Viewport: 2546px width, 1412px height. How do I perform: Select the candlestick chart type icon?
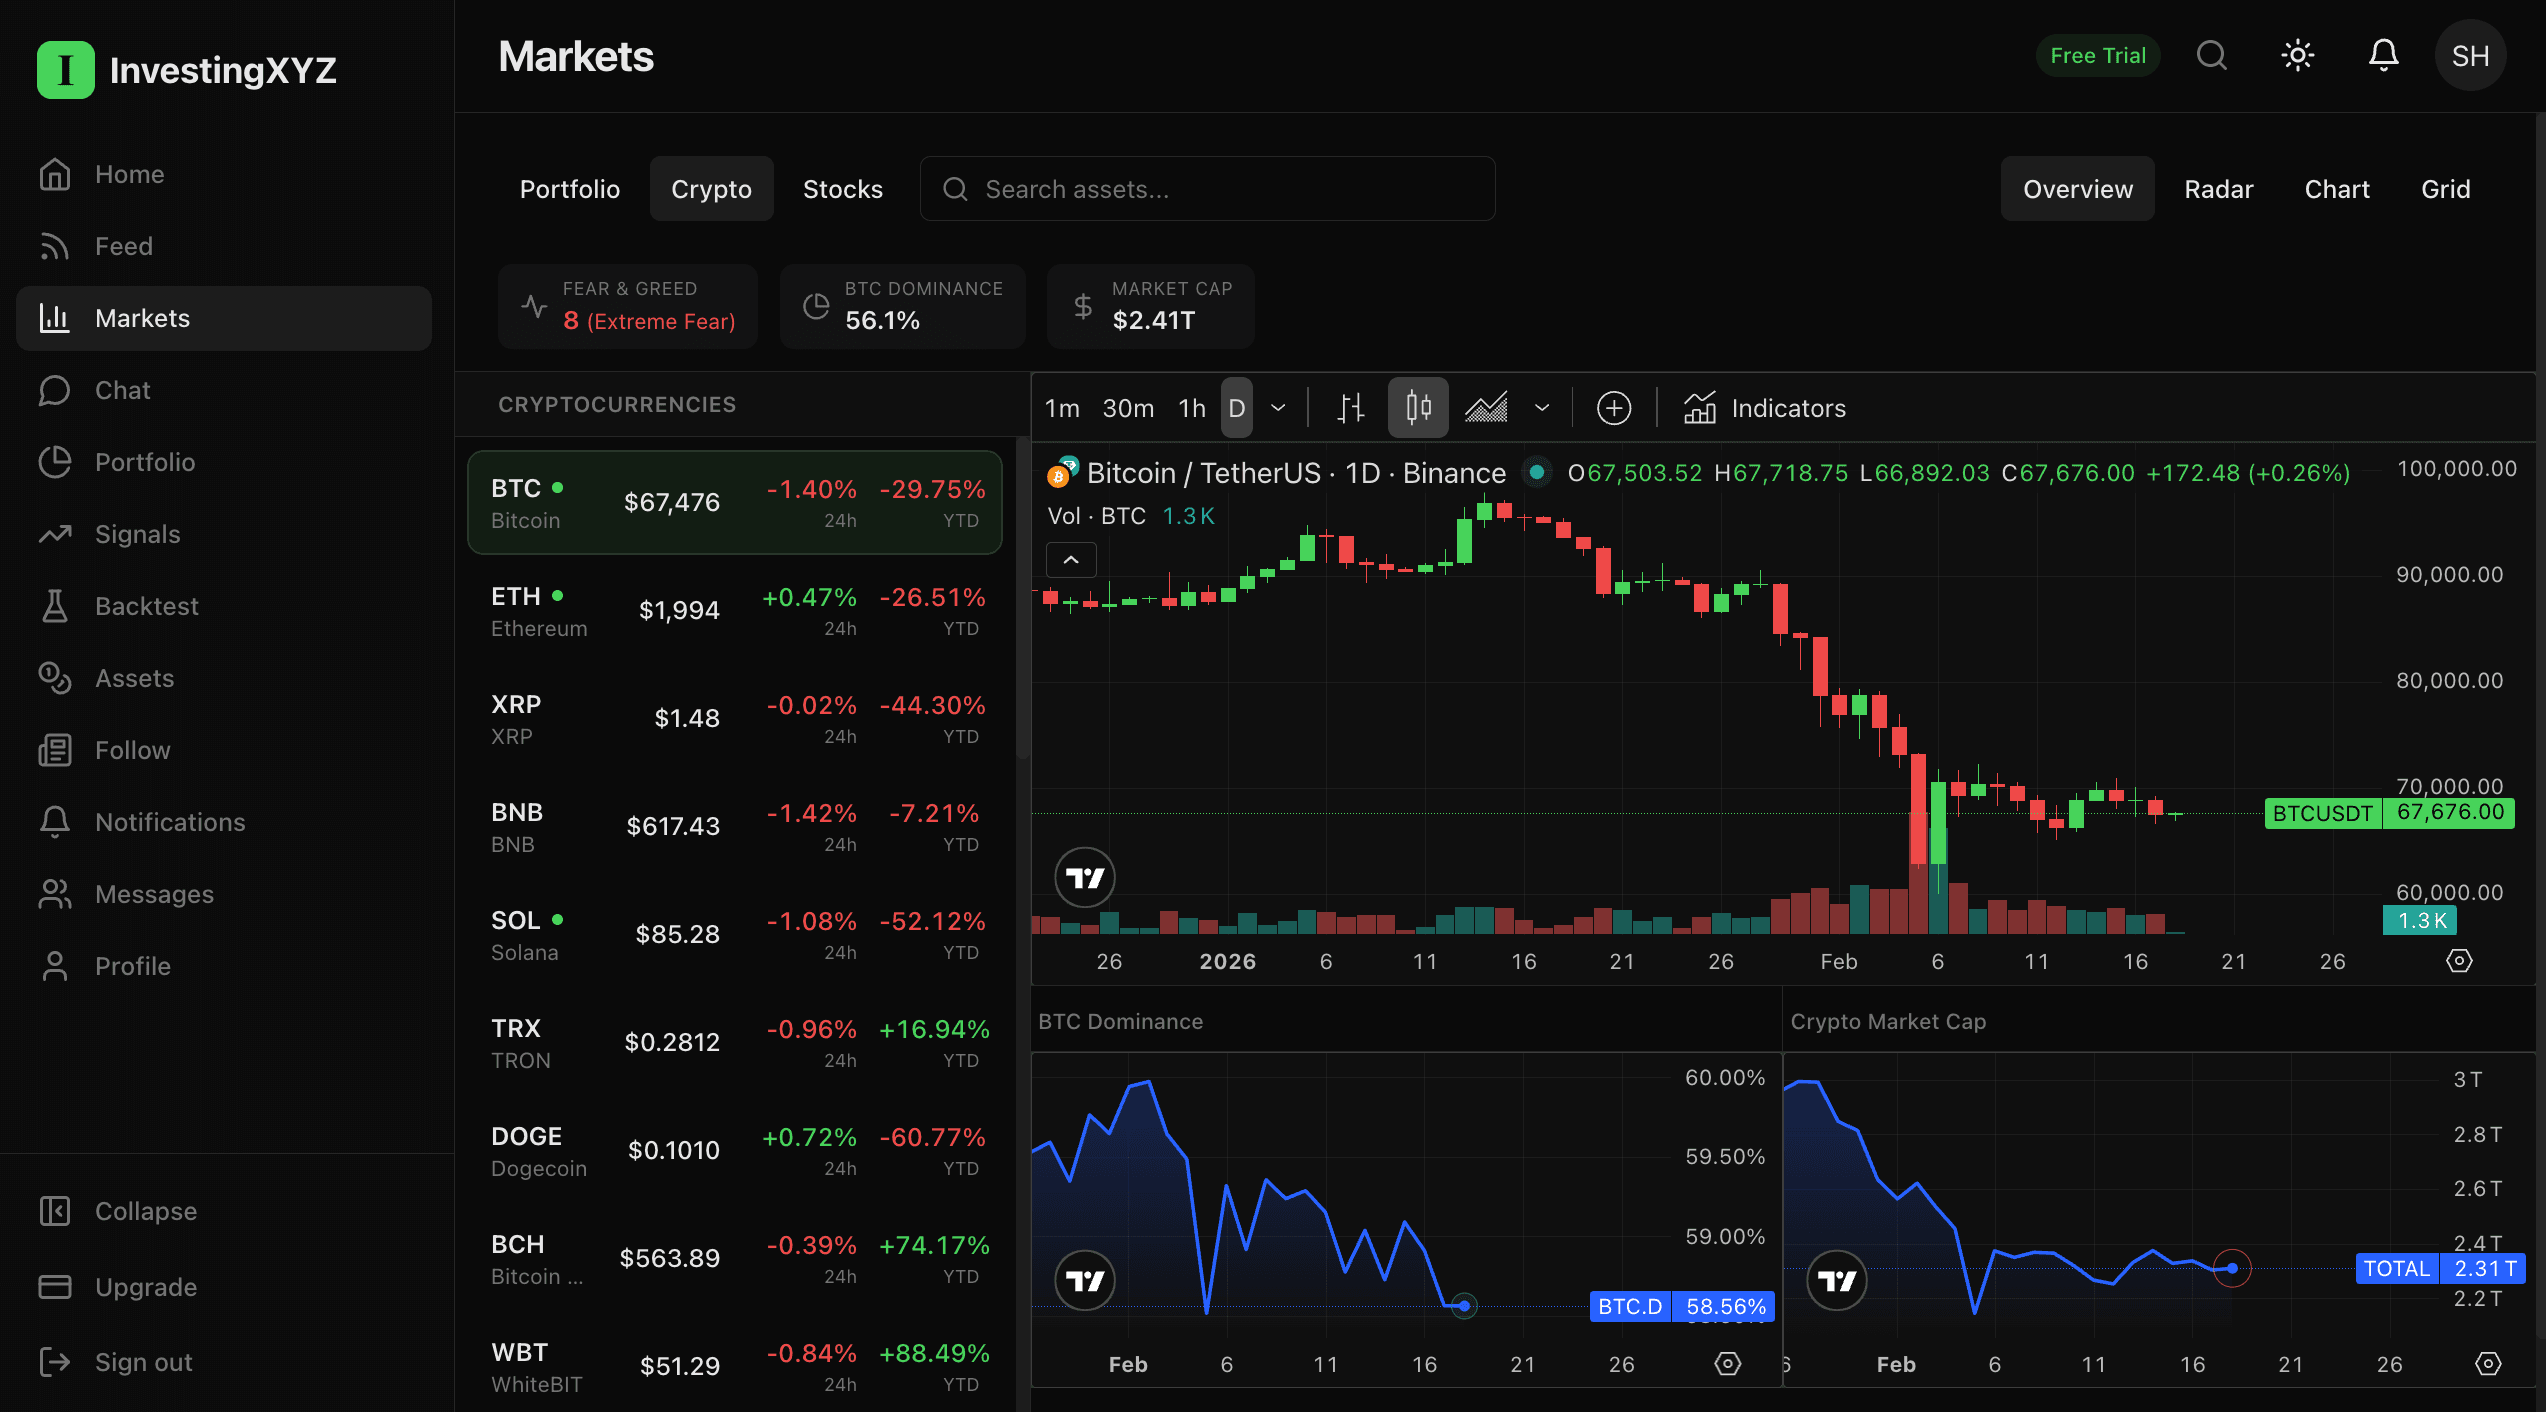1417,408
